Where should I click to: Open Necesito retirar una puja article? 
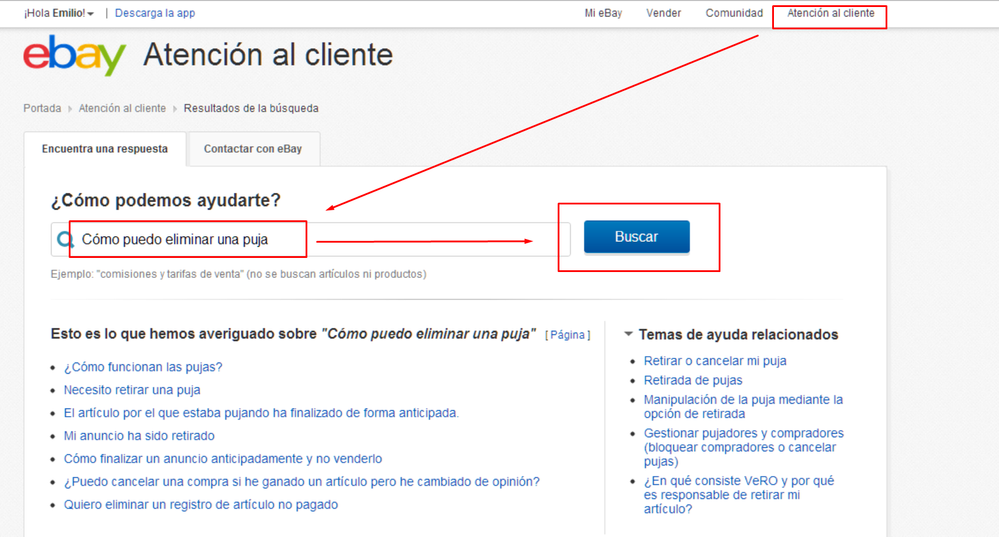tap(132, 390)
